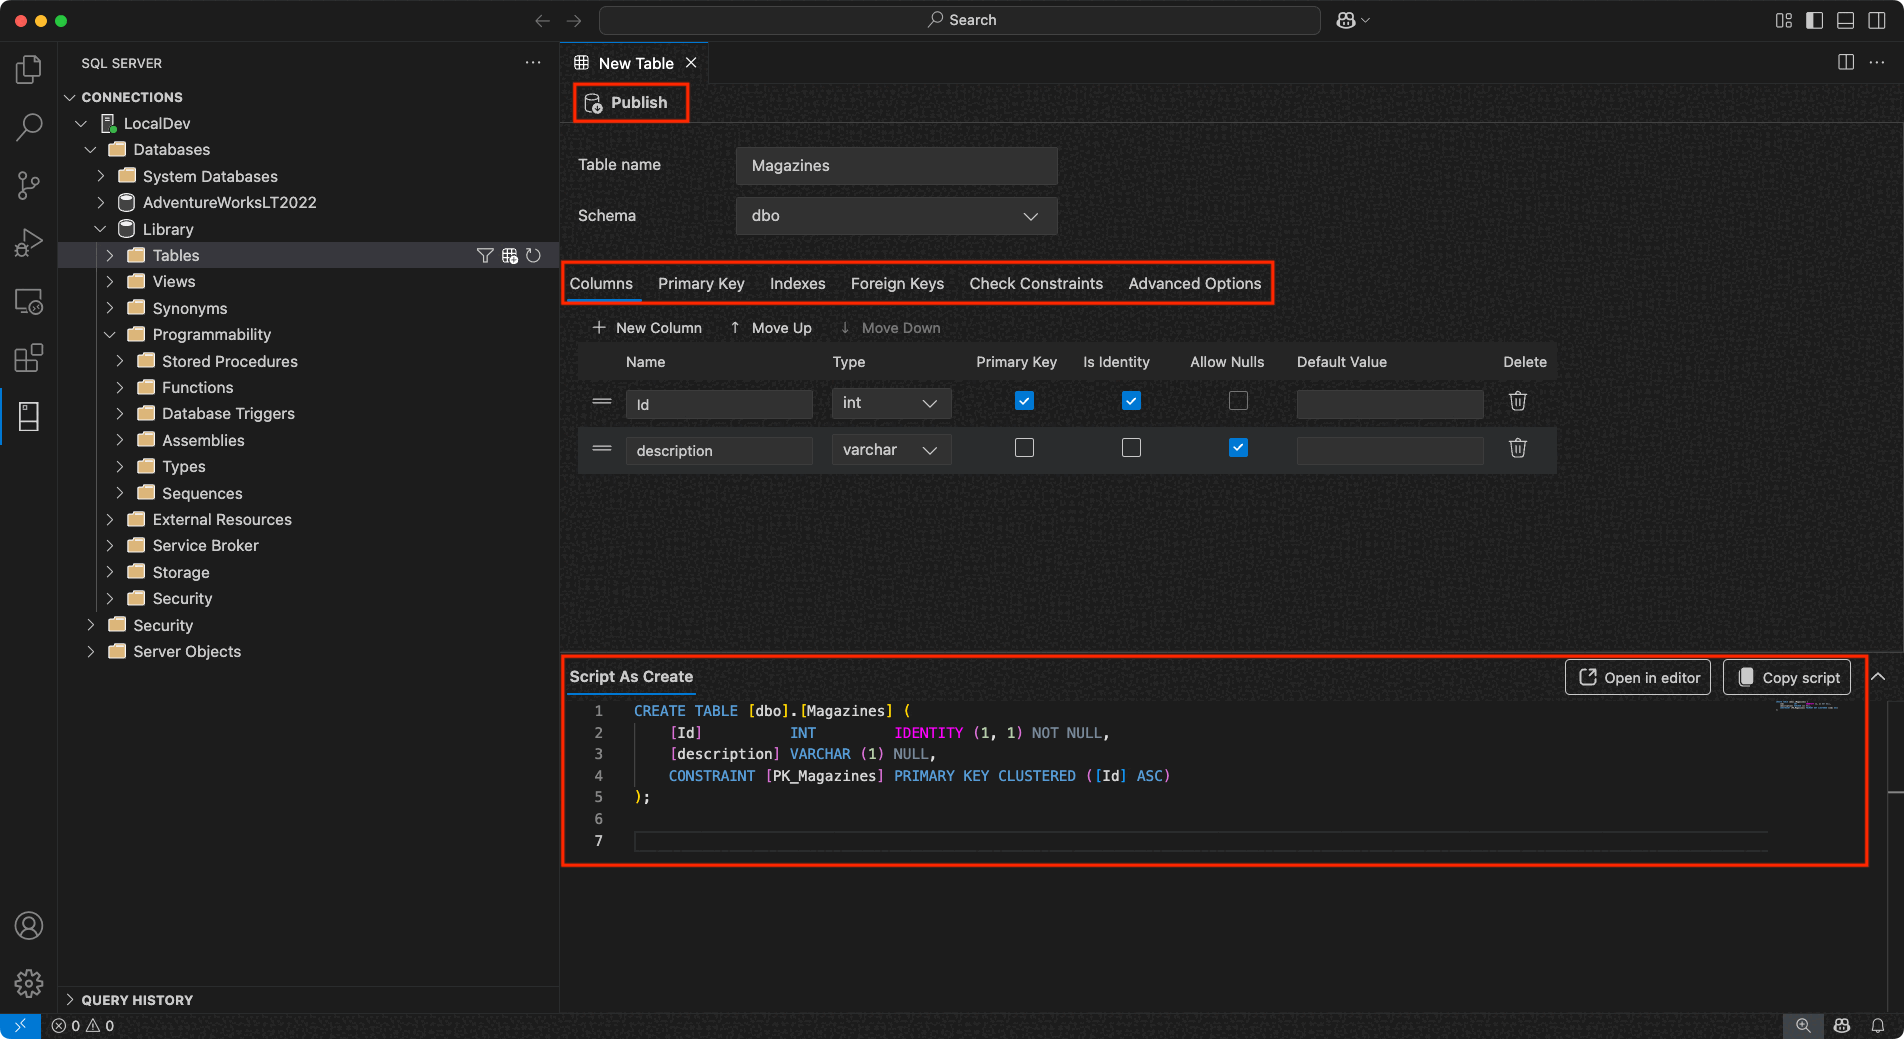The width and height of the screenshot is (1904, 1039).
Task: Open the Extensions view icon
Action: [29, 358]
